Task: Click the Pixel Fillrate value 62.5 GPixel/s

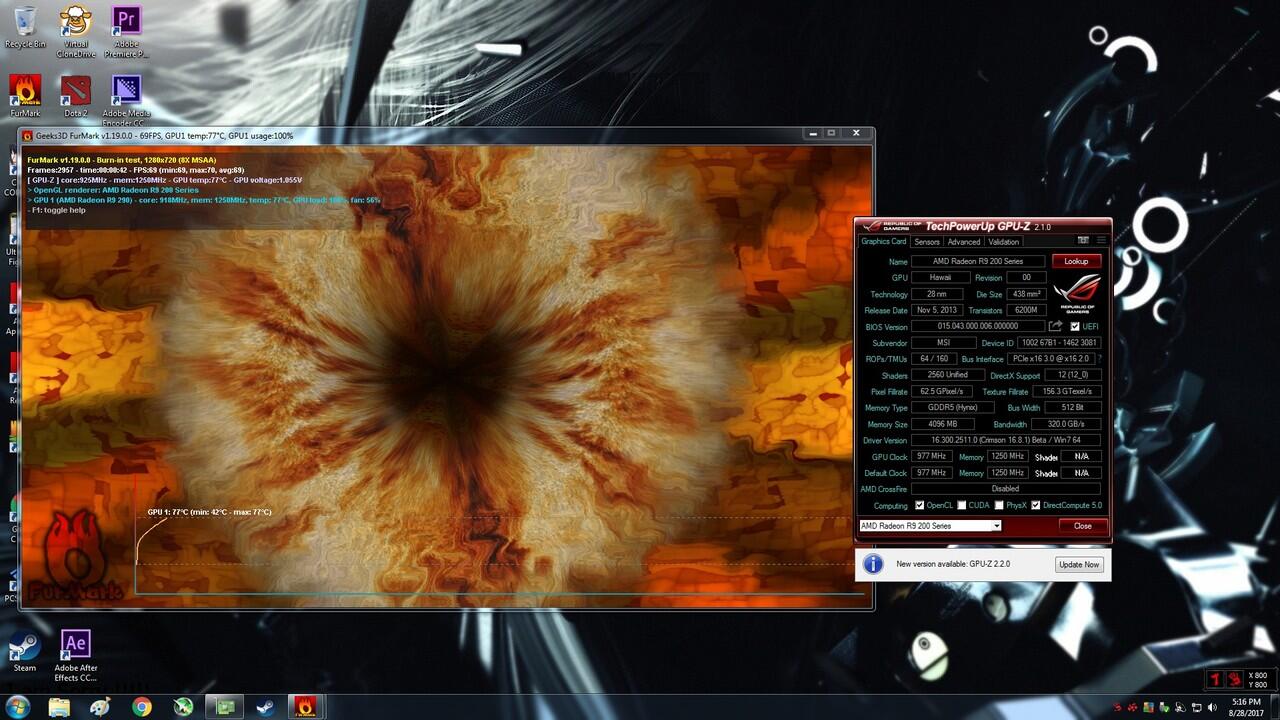Action: coord(942,391)
